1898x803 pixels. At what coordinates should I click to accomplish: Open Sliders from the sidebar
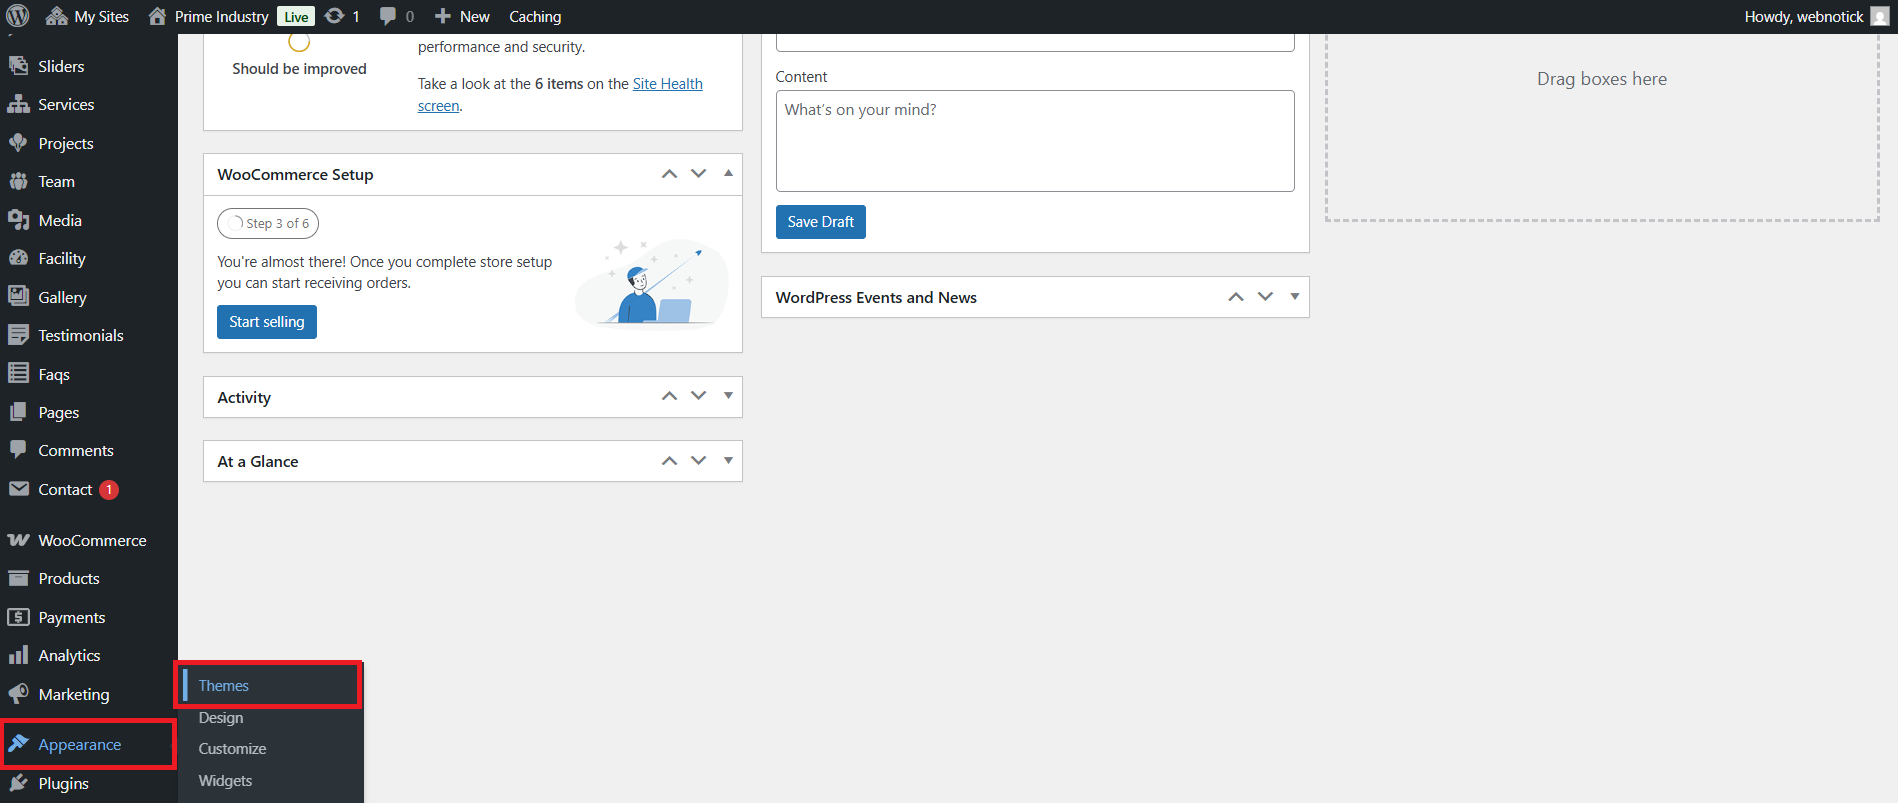61,66
